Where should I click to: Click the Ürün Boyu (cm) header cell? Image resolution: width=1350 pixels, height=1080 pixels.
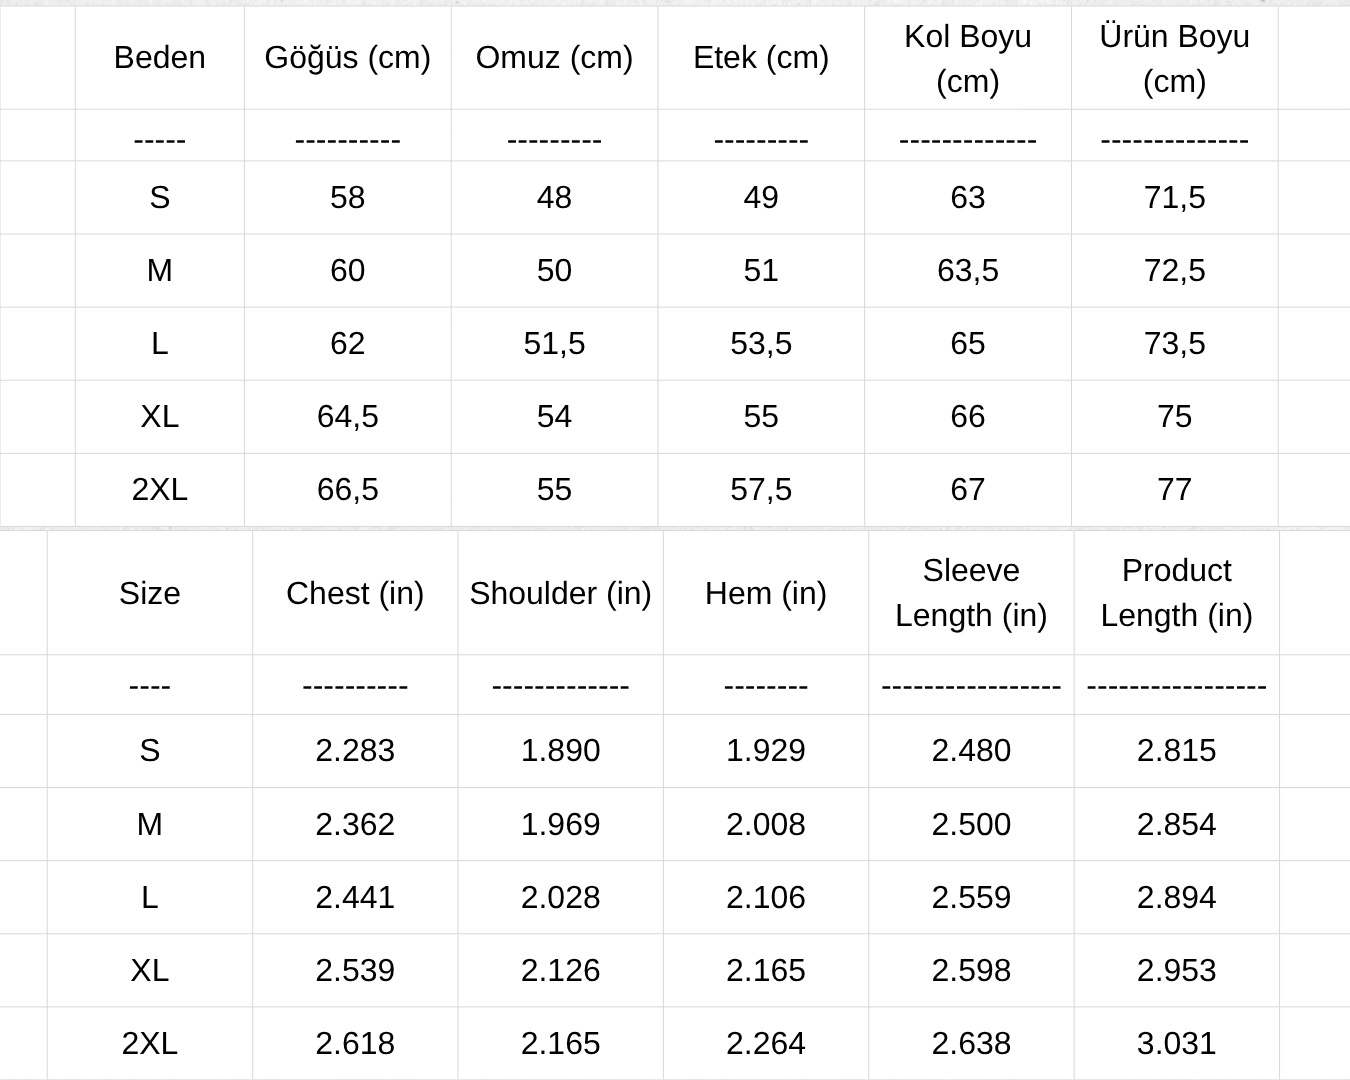point(1174,58)
